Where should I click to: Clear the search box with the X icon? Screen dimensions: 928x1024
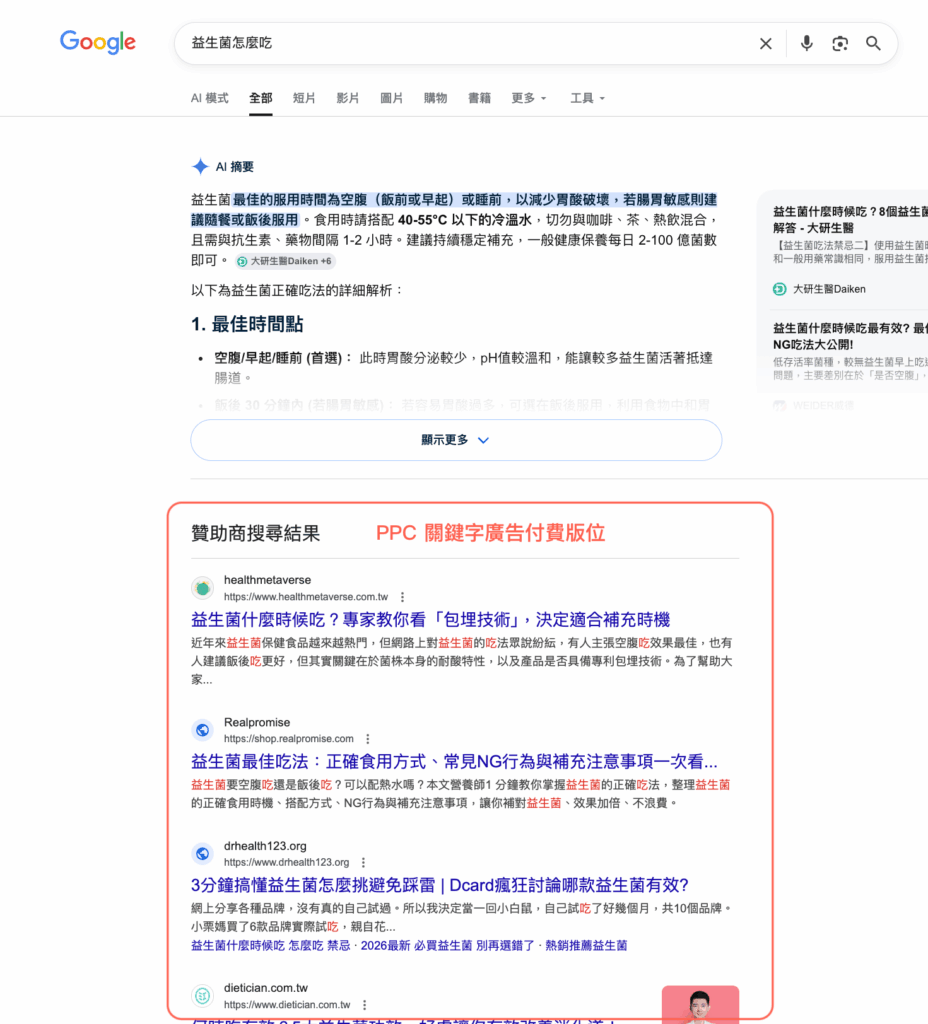click(765, 44)
